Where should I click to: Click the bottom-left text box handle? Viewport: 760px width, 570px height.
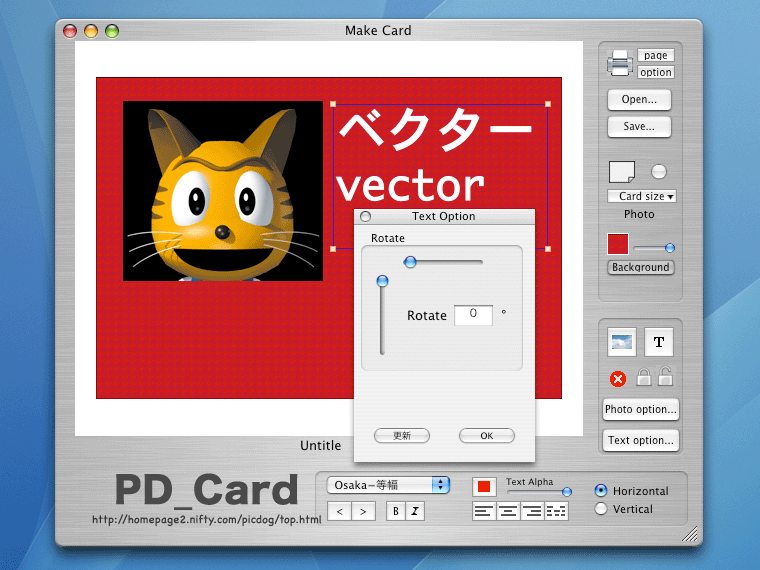(333, 249)
